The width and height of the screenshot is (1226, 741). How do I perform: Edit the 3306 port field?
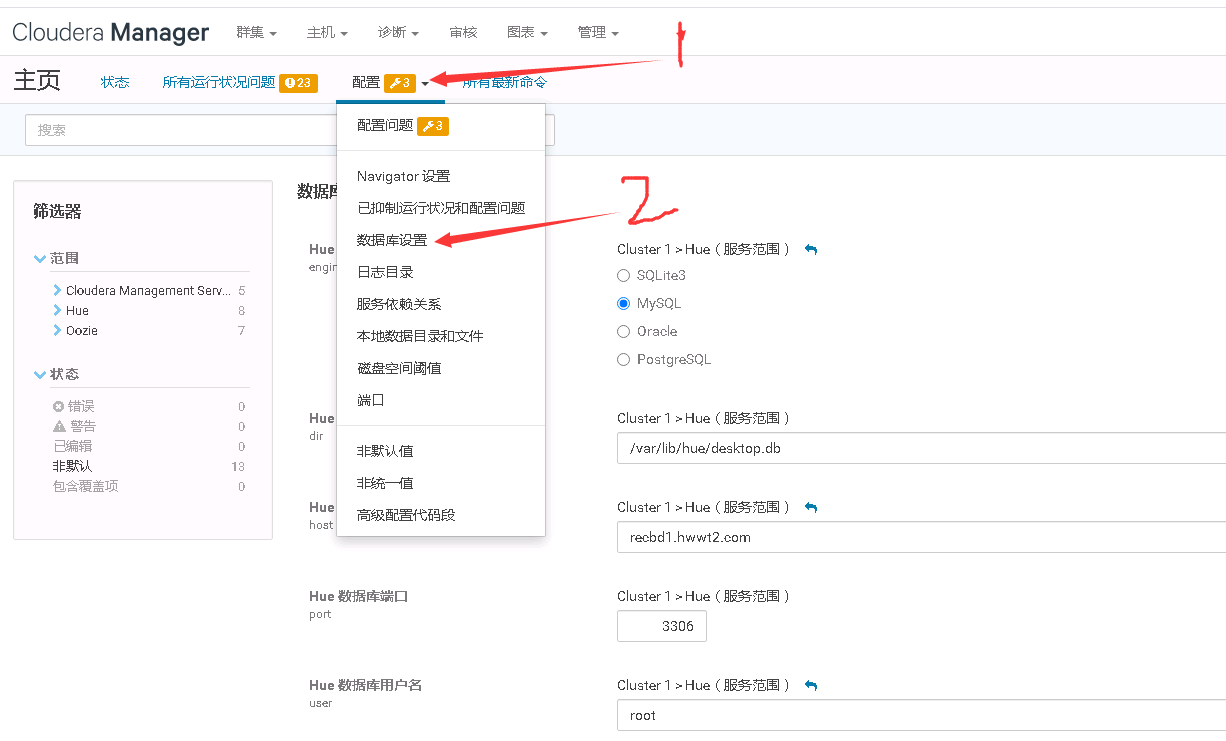(x=662, y=626)
